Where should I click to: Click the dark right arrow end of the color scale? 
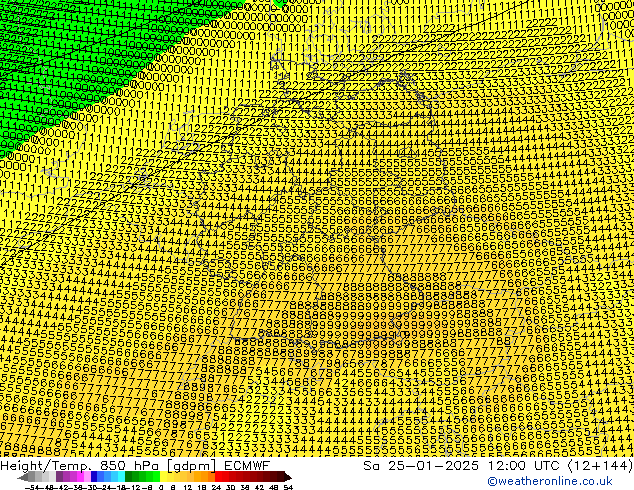(288, 477)
